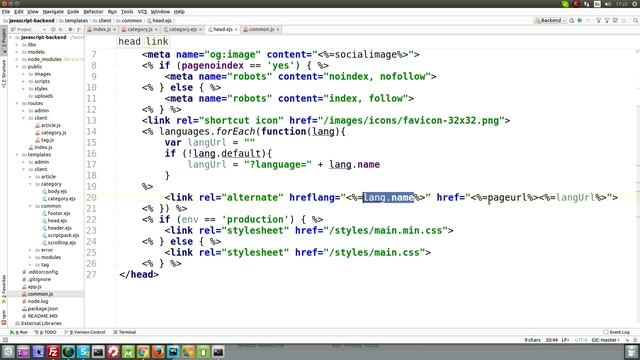Click the 'link' breadcrumb above the code
This screenshot has width=640, height=360.
pos(157,41)
